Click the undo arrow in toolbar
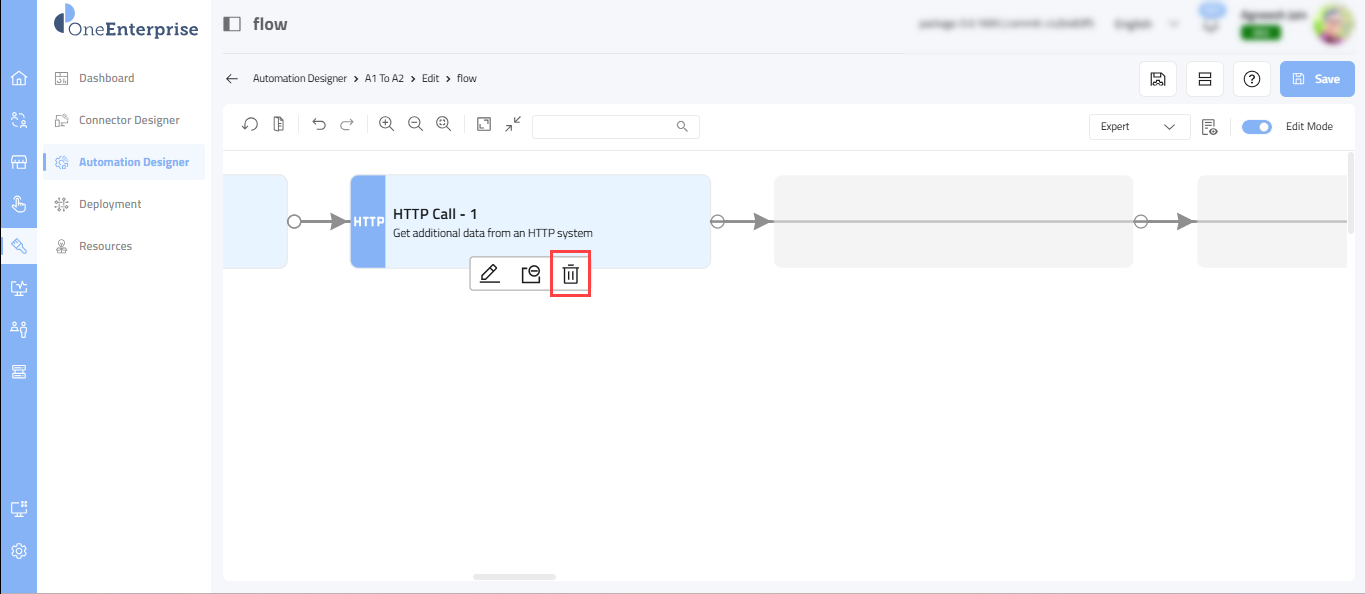 click(x=319, y=125)
